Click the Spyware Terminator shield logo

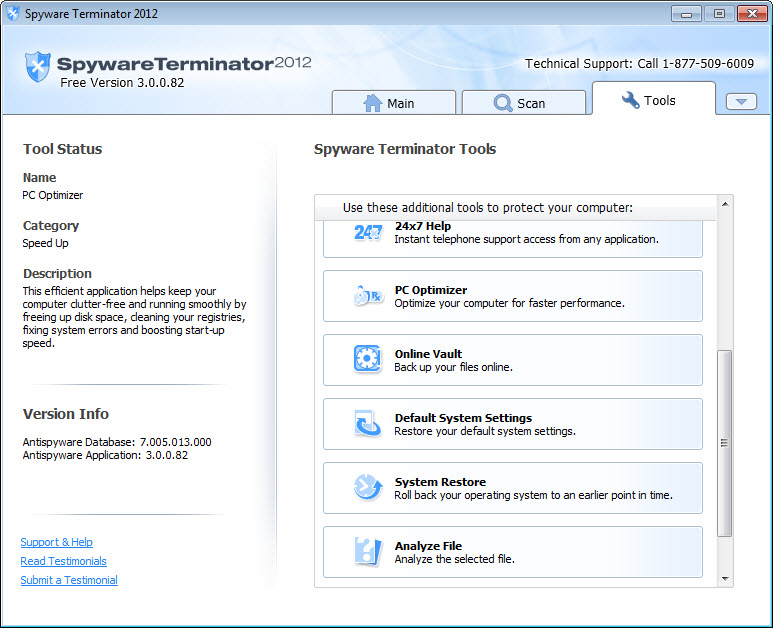[37, 67]
